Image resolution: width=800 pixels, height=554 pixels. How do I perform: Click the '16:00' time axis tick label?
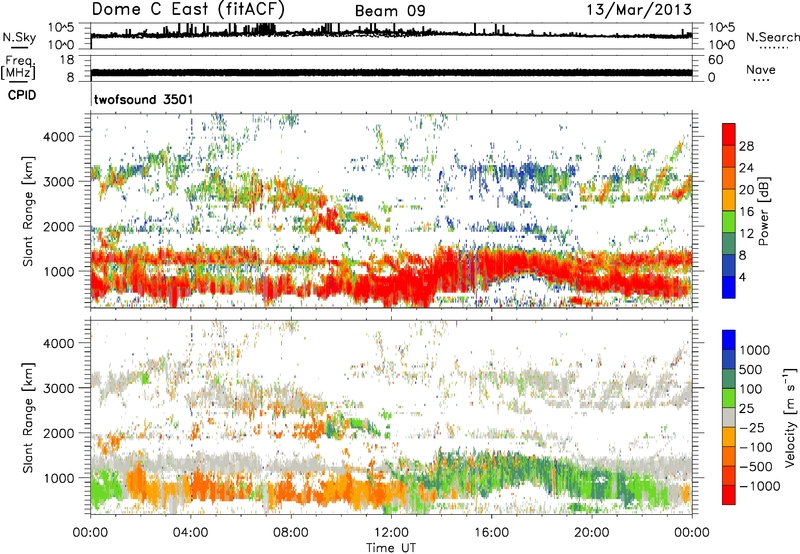[x=491, y=533]
